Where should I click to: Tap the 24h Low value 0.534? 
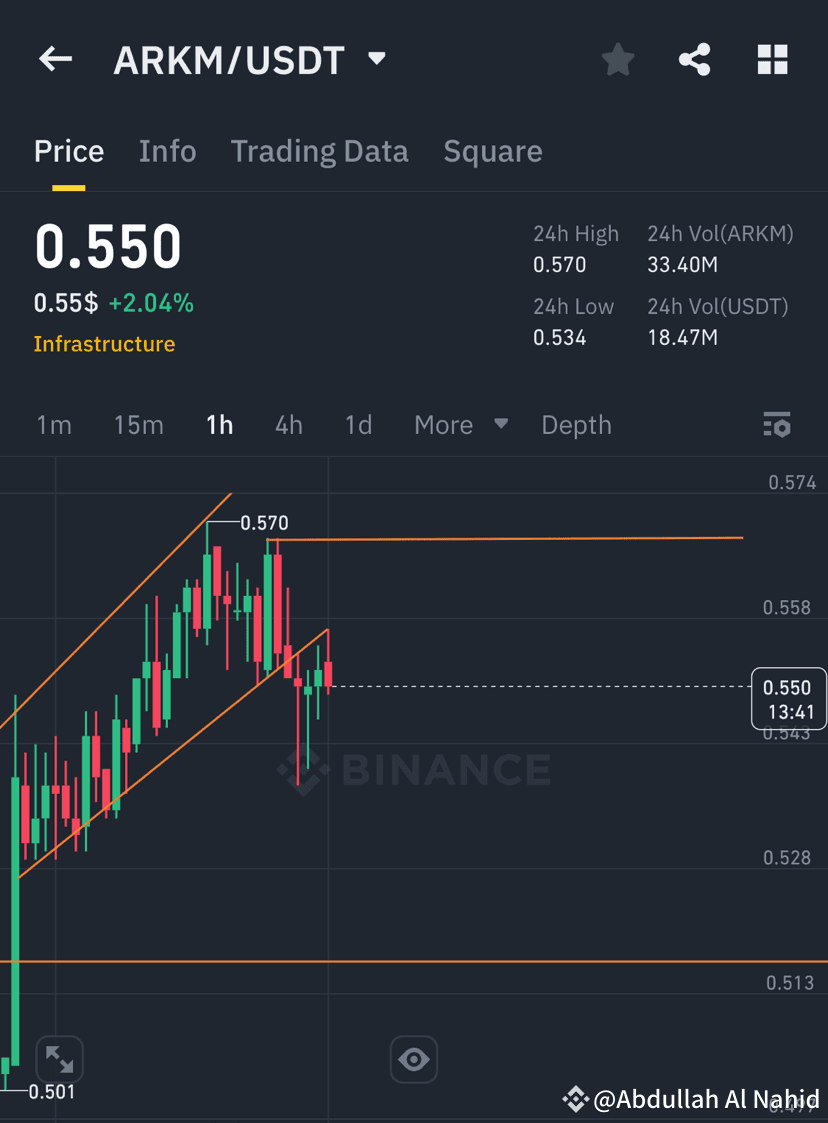(559, 337)
